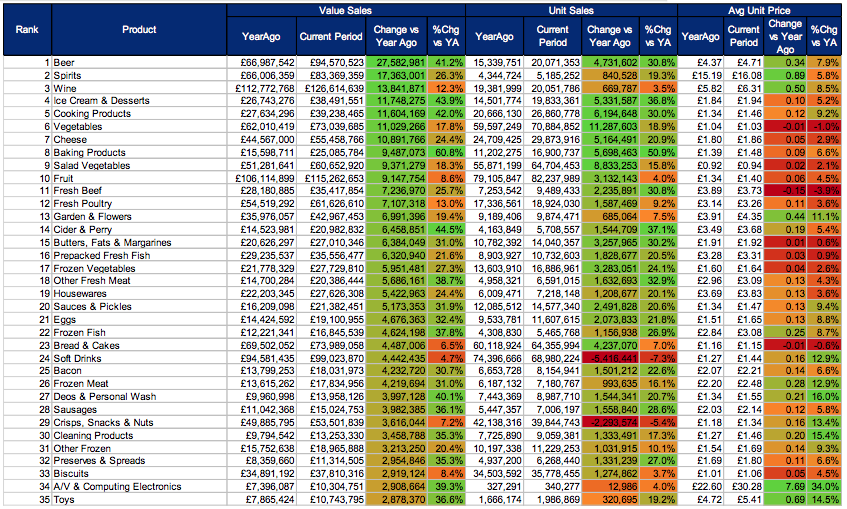Select the Sausages cell
Viewport: 847px width, 509px height.
[x=139, y=410]
